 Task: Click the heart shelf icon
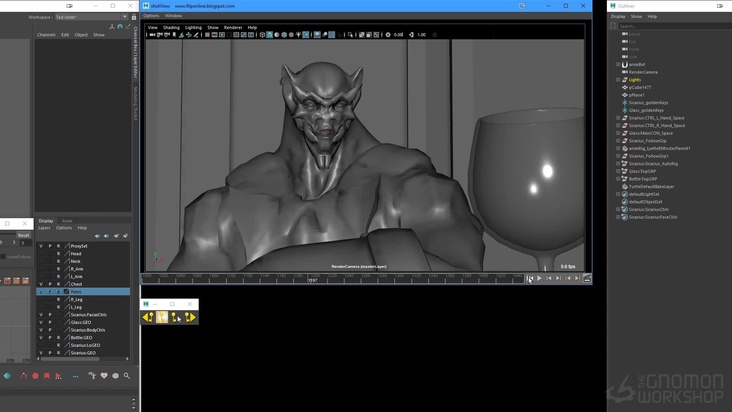(104, 376)
